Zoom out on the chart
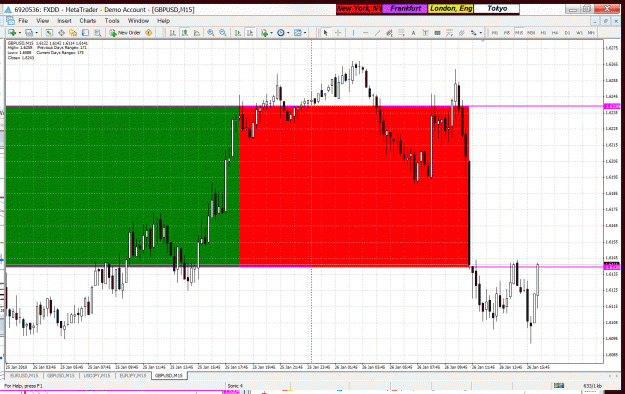625x394 pixels. point(223,33)
